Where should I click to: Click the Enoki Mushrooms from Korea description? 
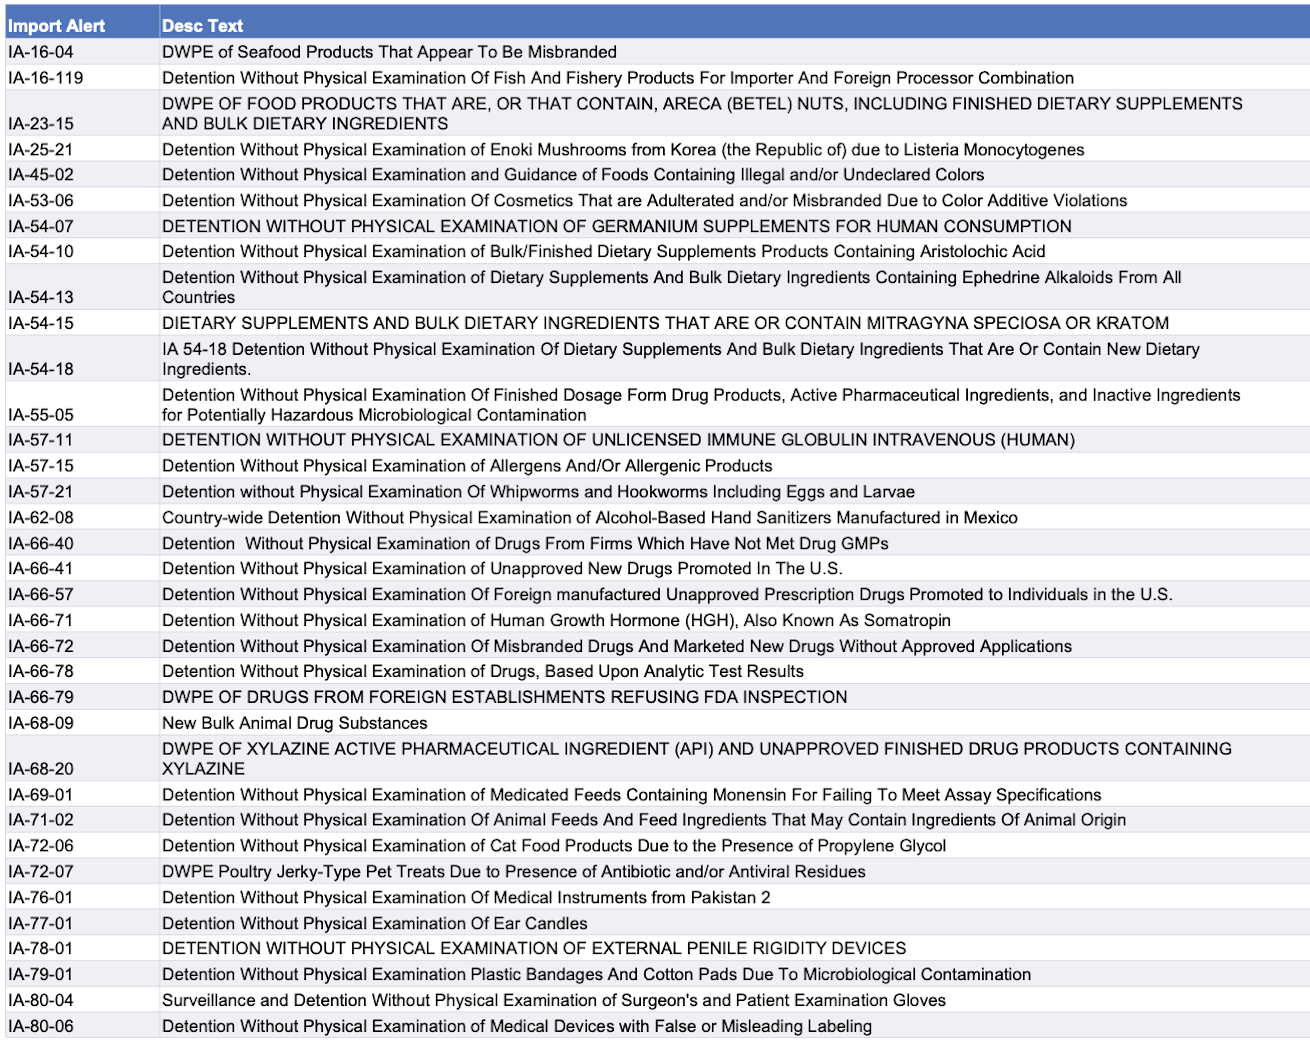click(622, 150)
